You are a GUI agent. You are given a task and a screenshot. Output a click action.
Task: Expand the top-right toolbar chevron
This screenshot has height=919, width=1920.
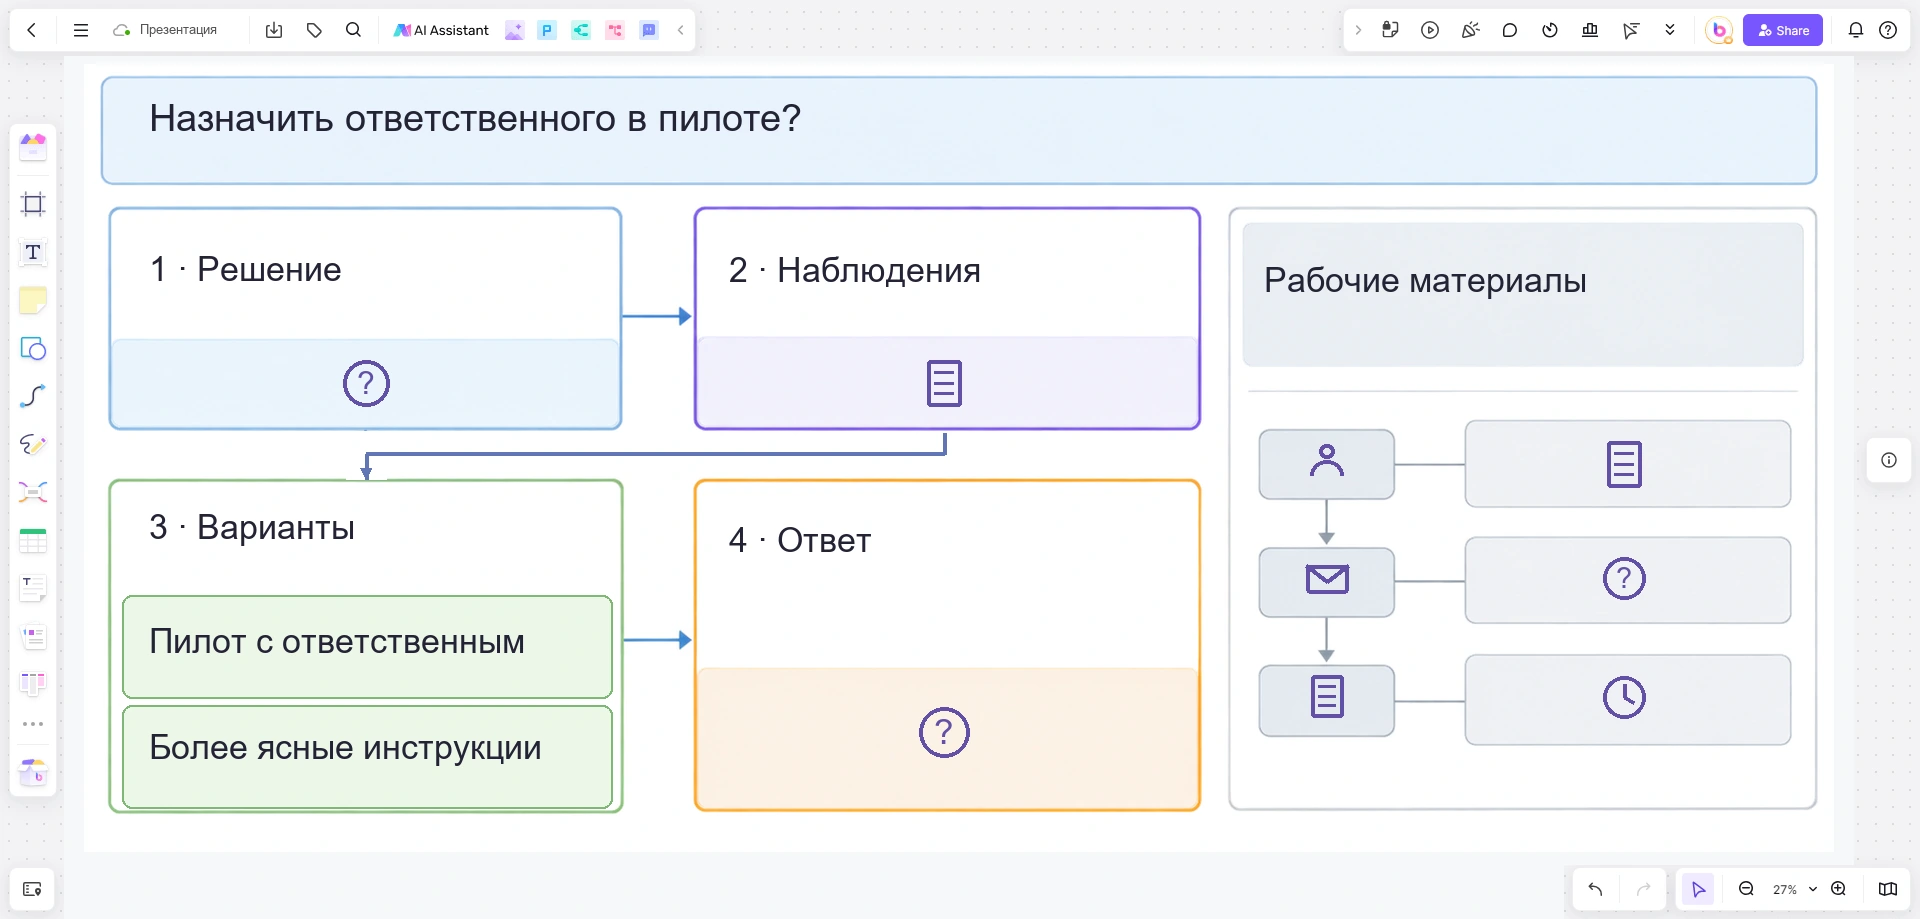1358,30
